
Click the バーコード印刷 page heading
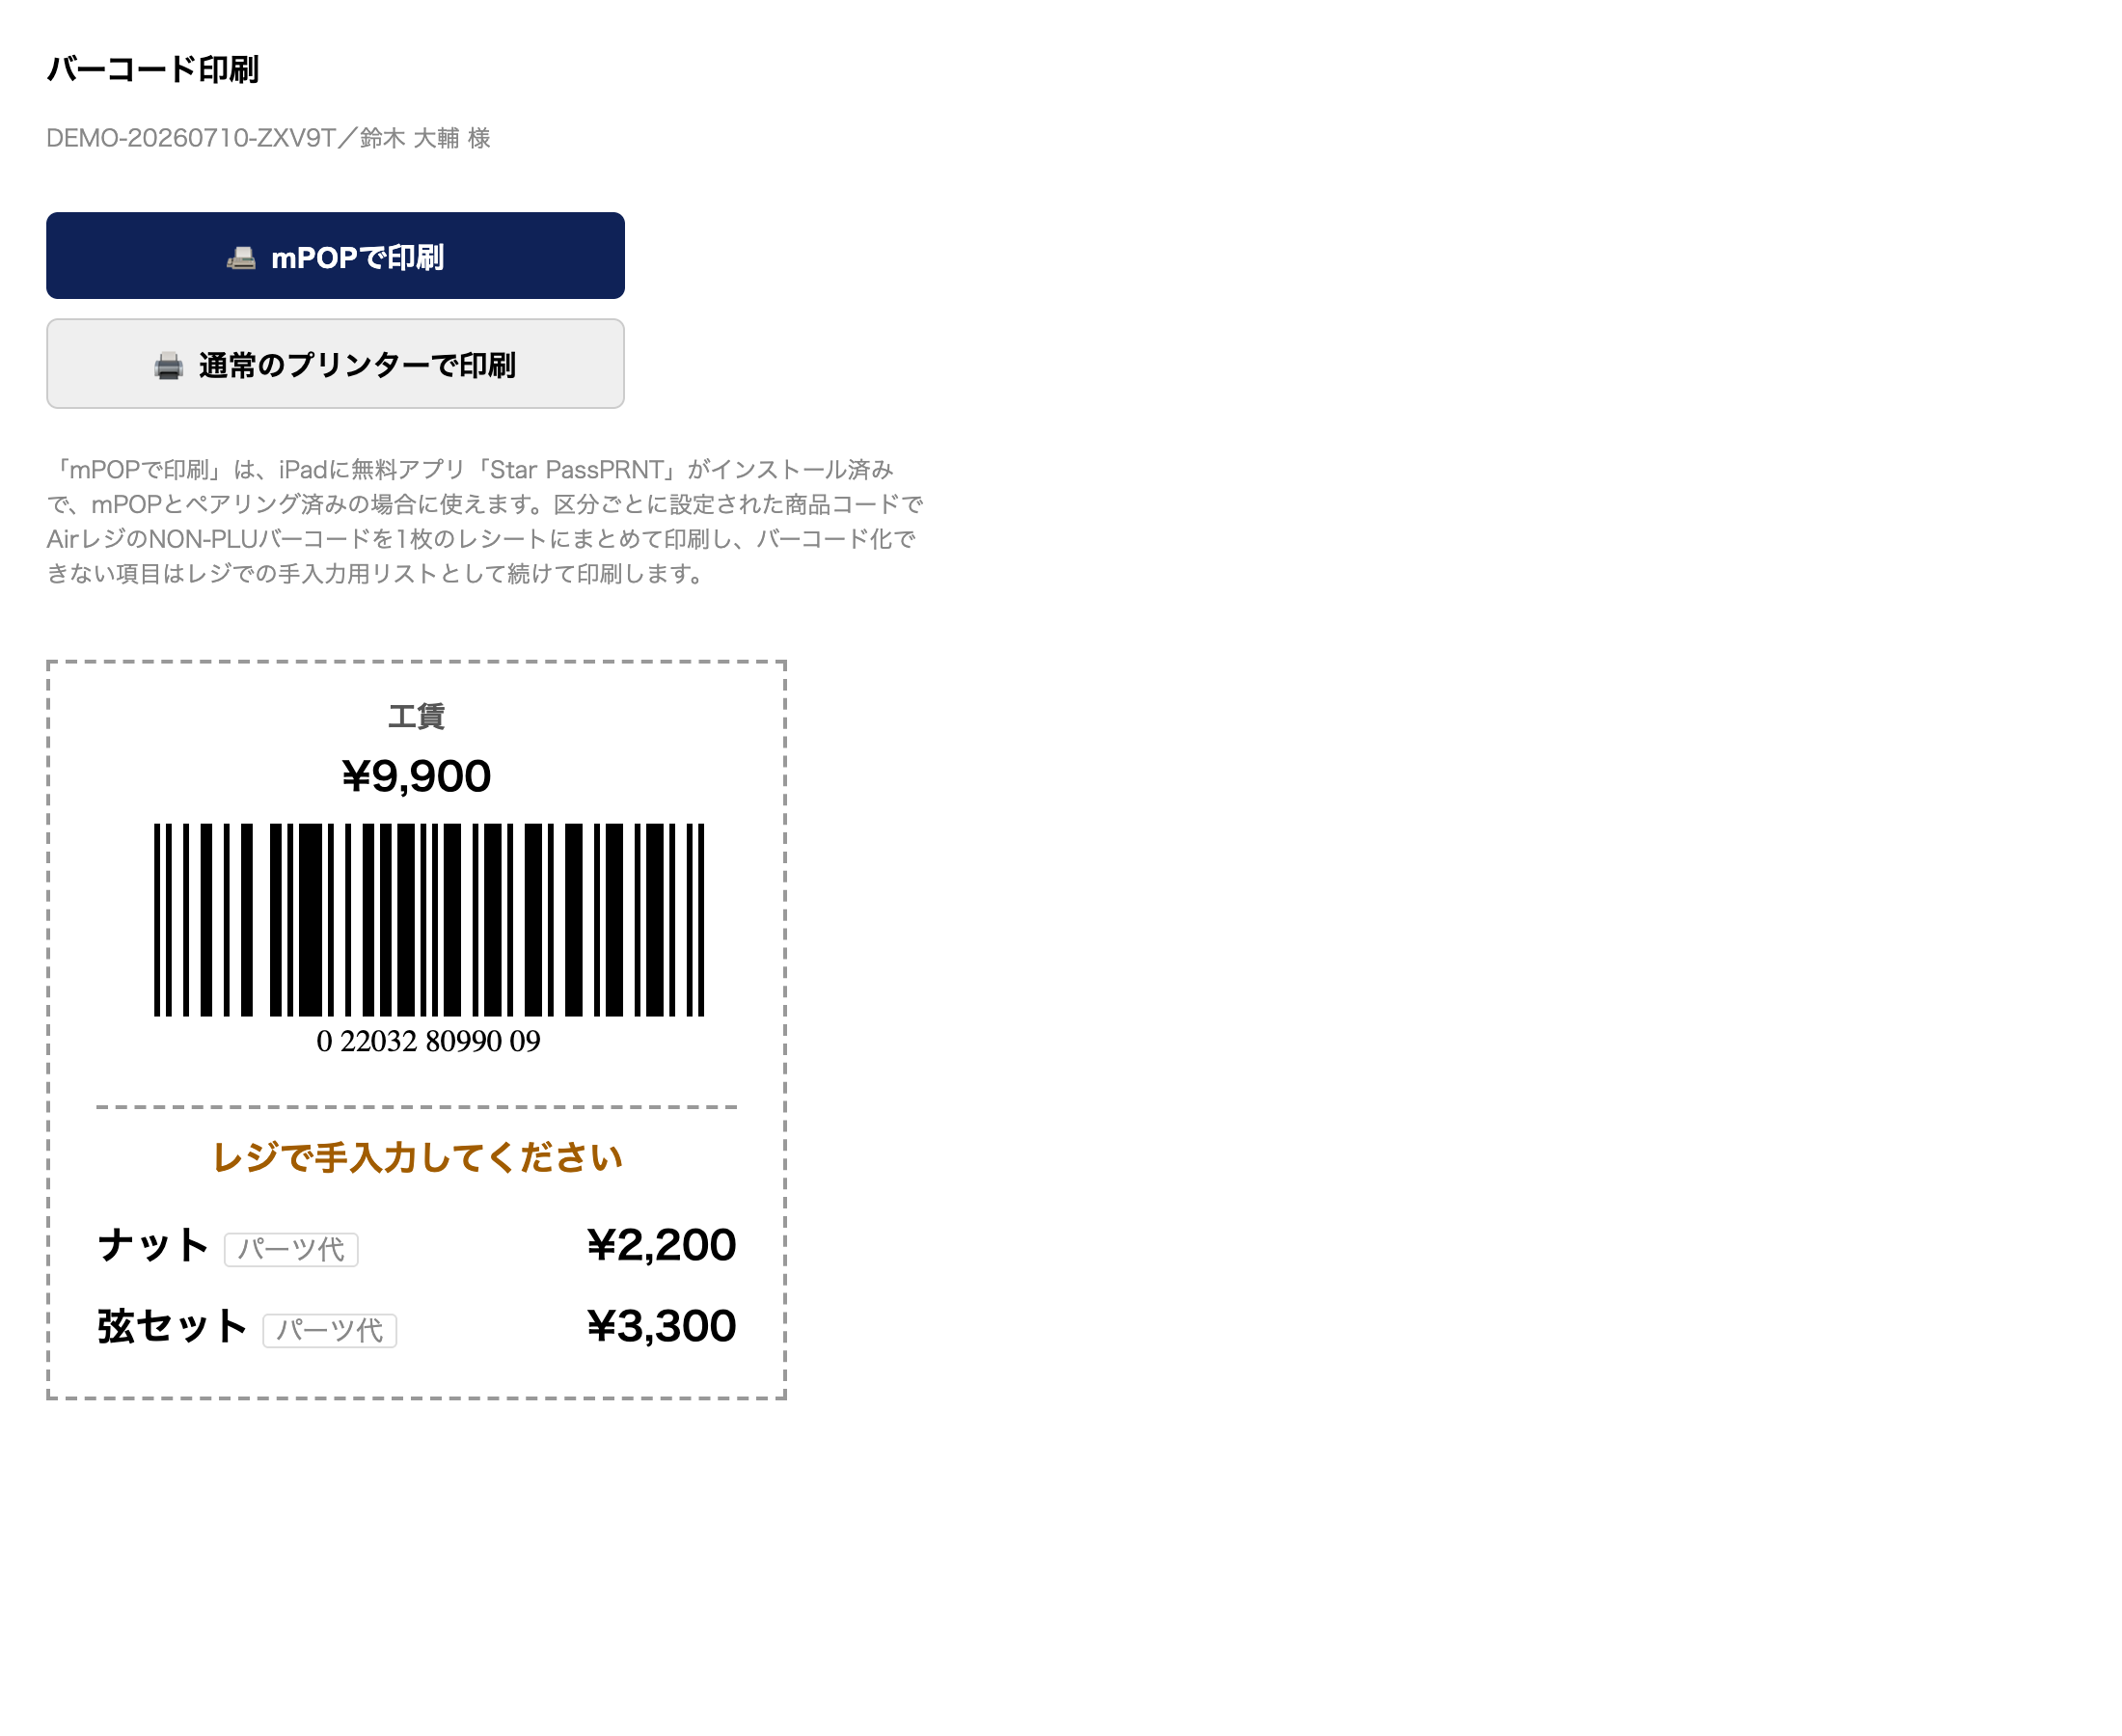pos(153,69)
